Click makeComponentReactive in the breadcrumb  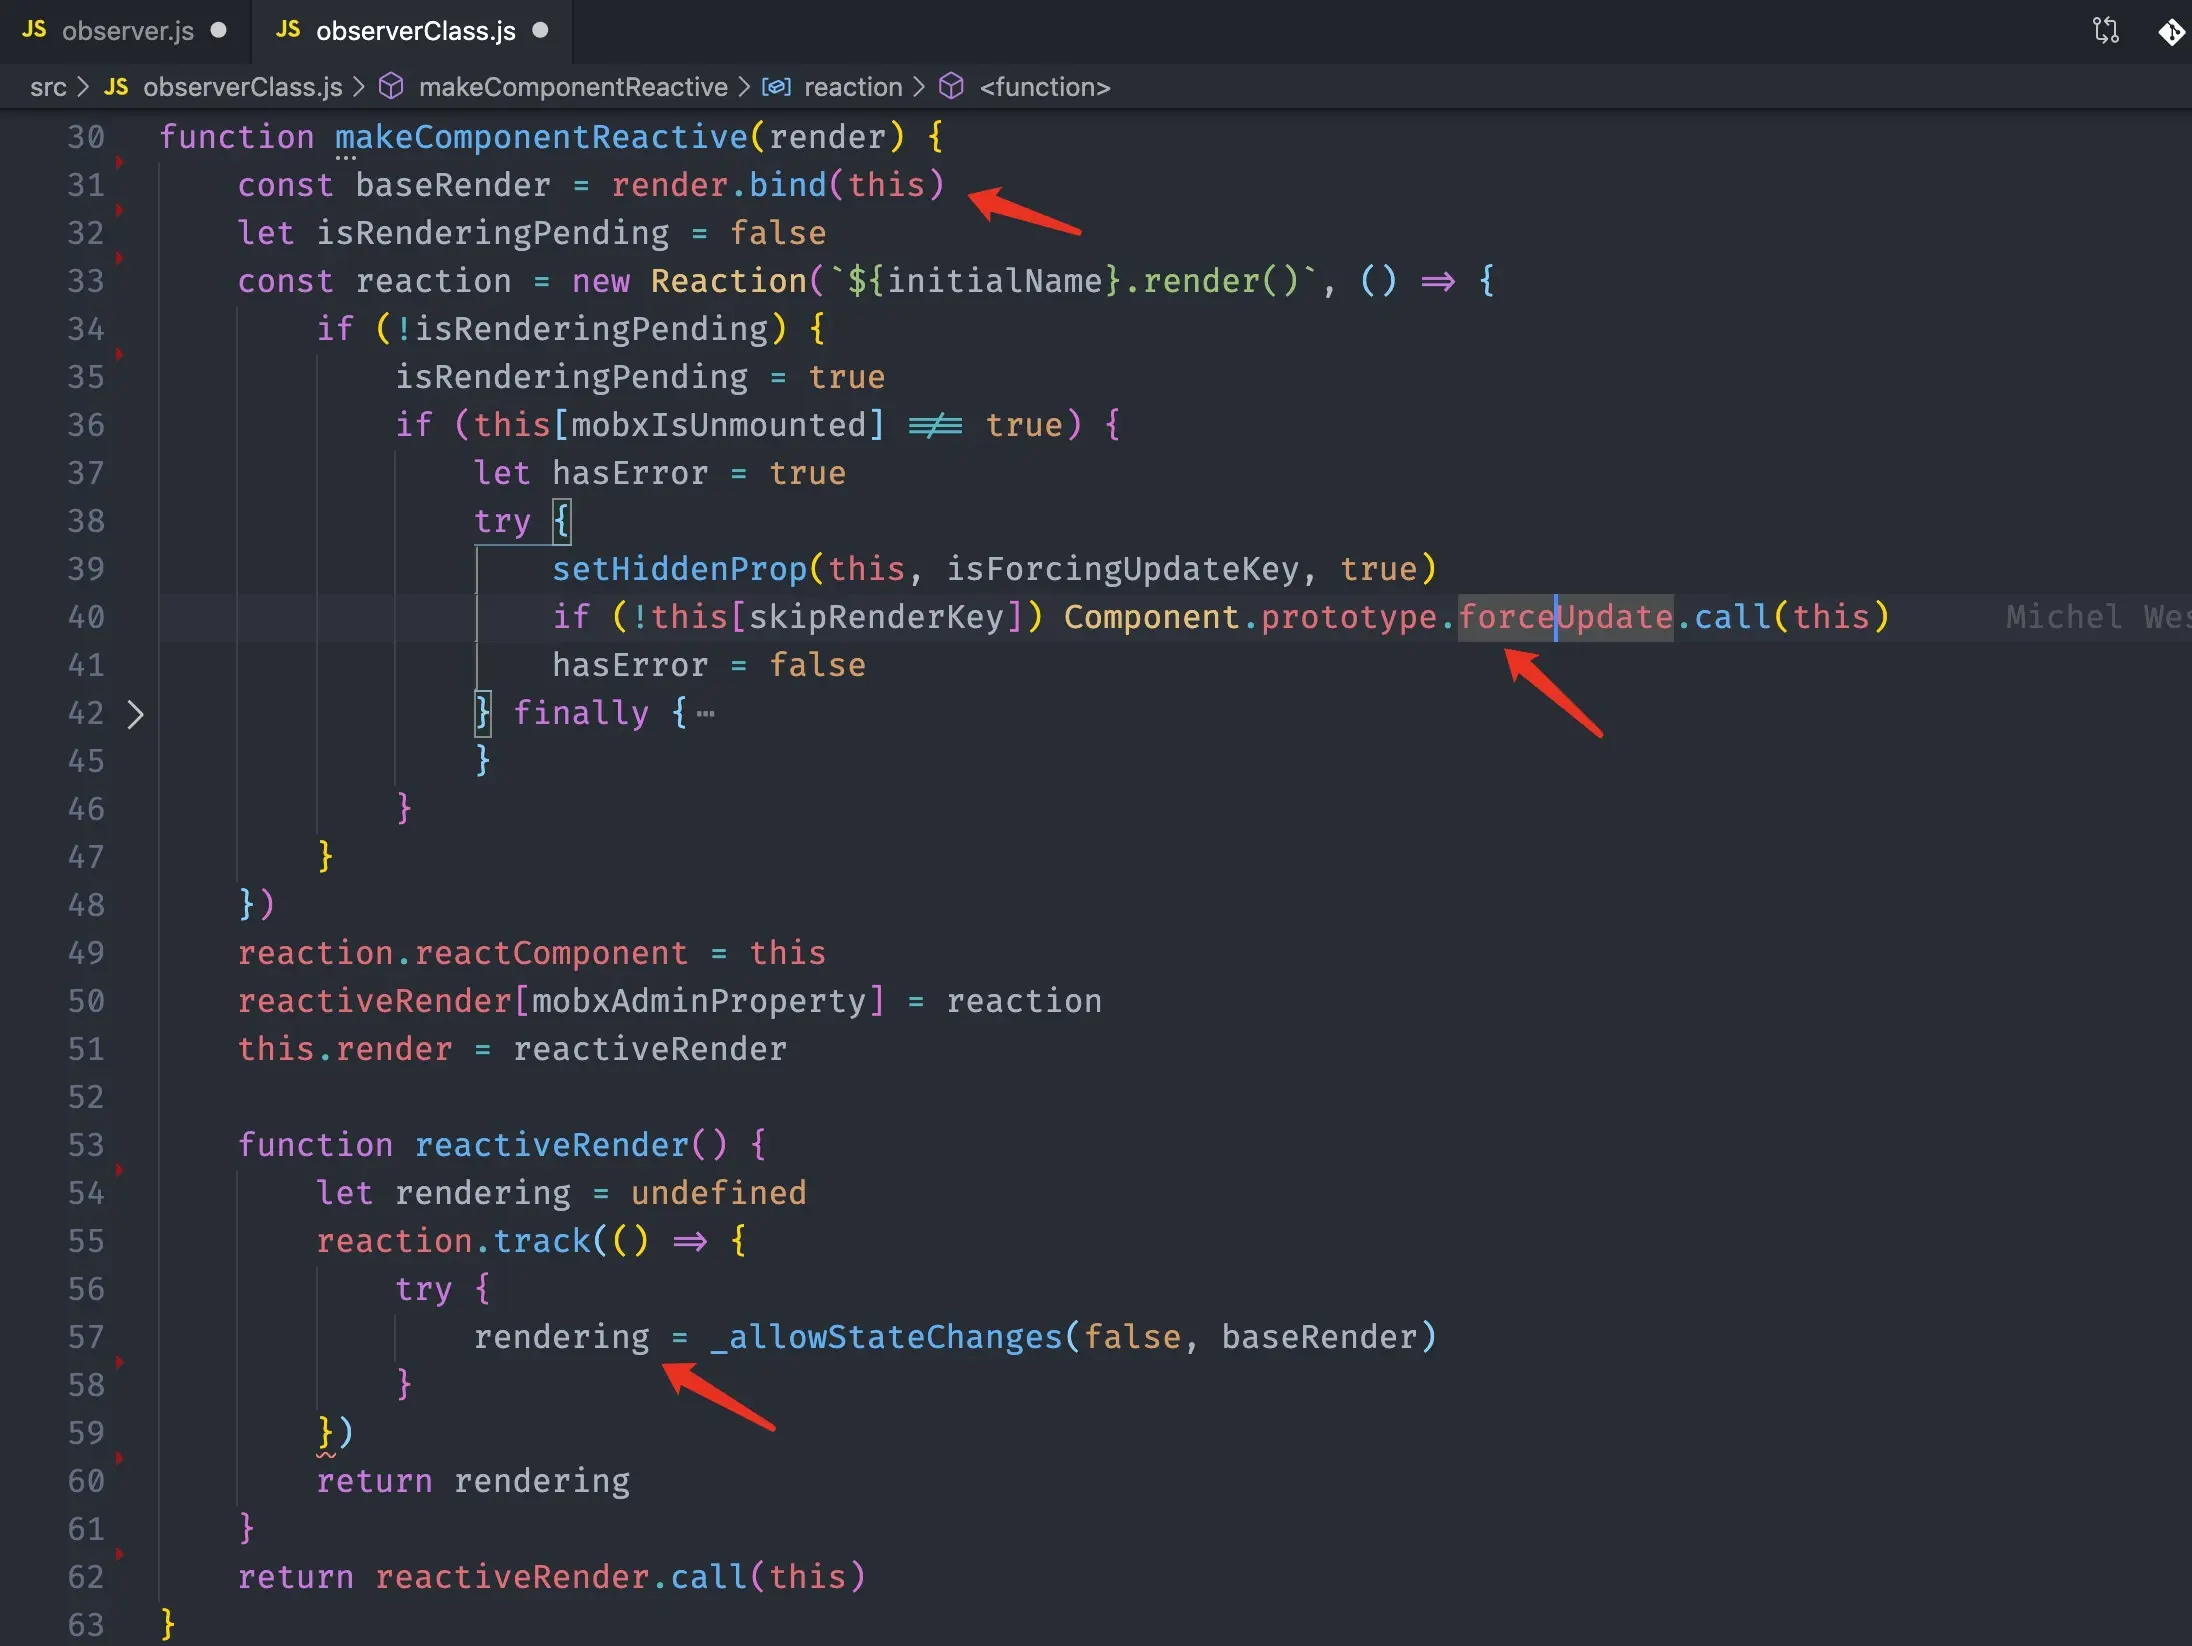point(574,87)
